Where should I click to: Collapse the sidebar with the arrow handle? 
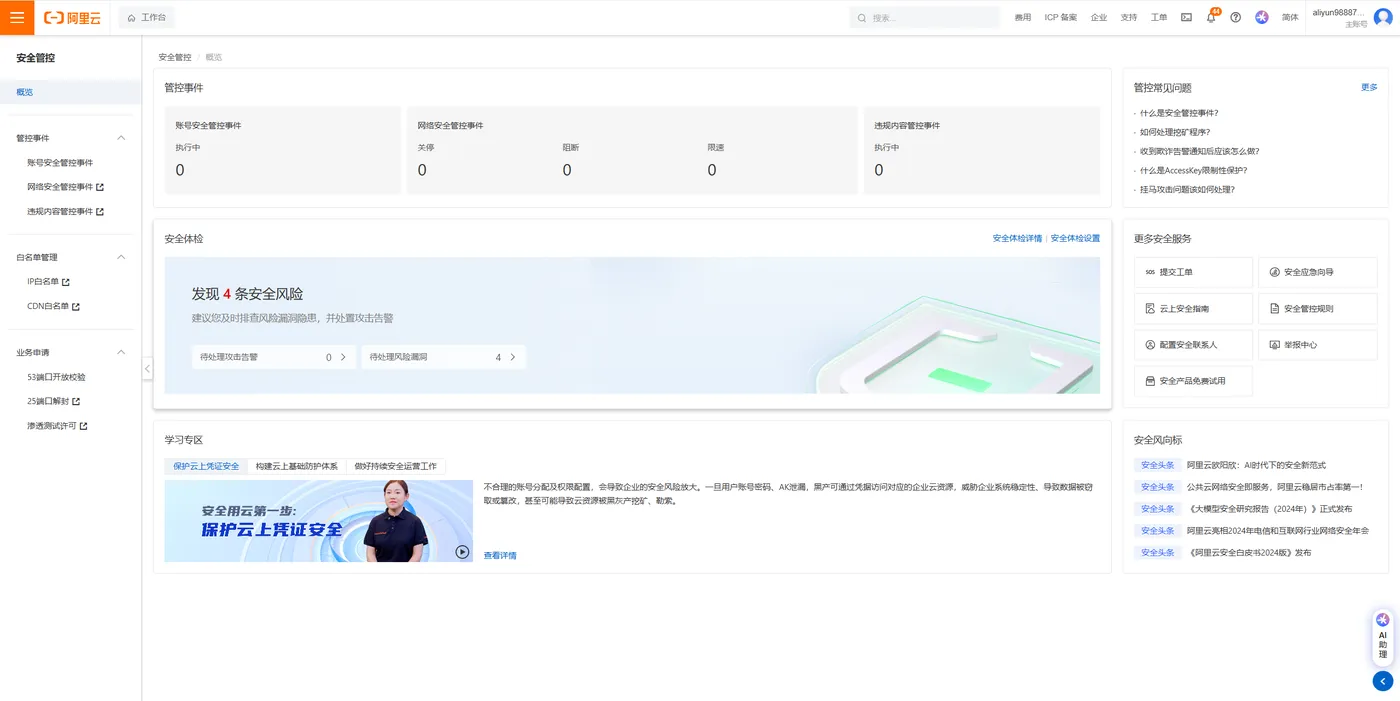147,368
